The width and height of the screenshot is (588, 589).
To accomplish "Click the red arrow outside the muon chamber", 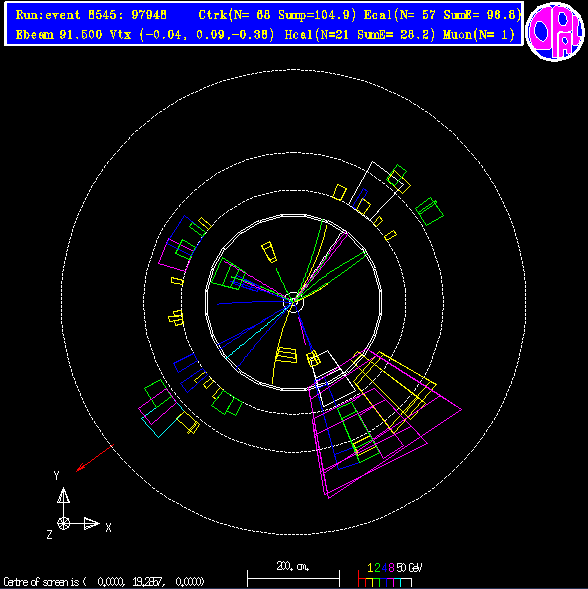I will (95, 458).
